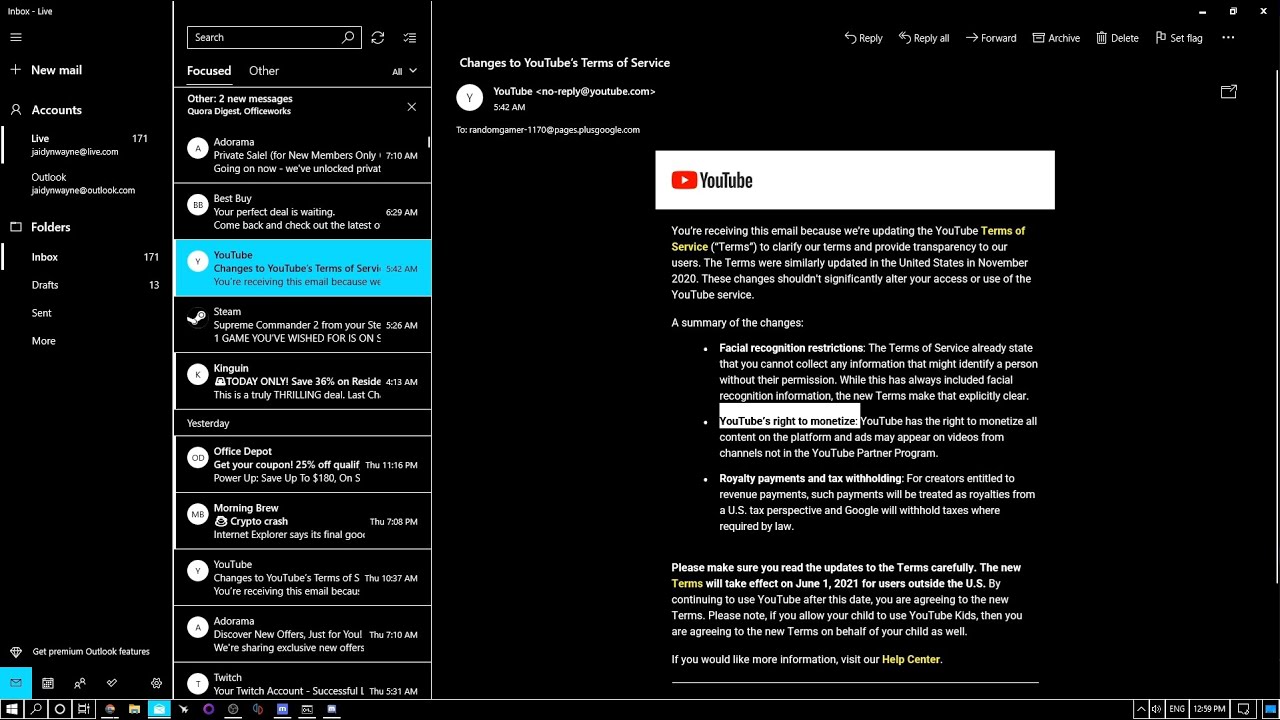This screenshot has width=1280, height=720.
Task: Set flag on this message
Action: point(1179,38)
